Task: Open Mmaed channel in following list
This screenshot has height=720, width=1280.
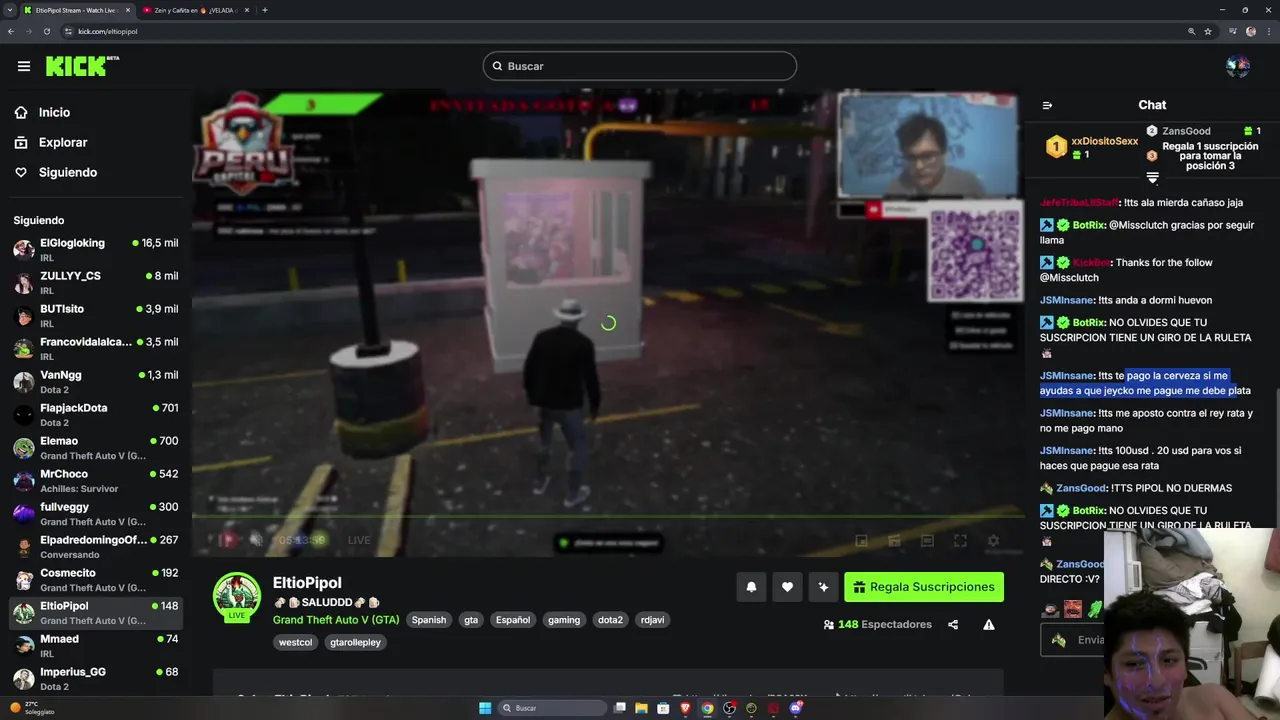Action: [96, 646]
